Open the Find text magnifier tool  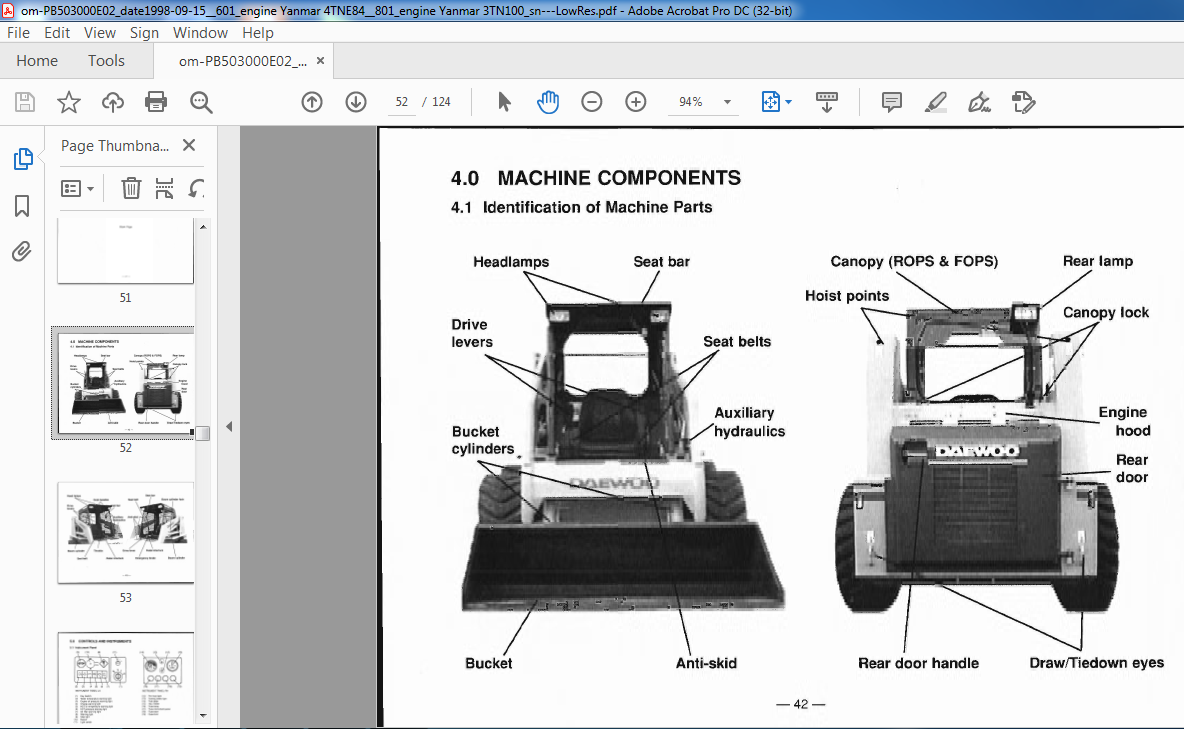pyautogui.click(x=201, y=102)
